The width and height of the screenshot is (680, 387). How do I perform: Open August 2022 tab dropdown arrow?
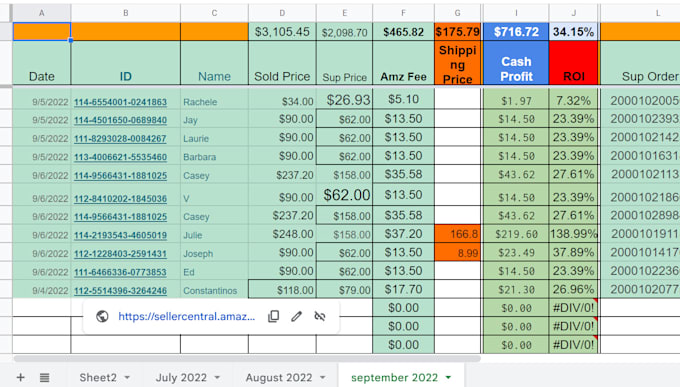[323, 377]
